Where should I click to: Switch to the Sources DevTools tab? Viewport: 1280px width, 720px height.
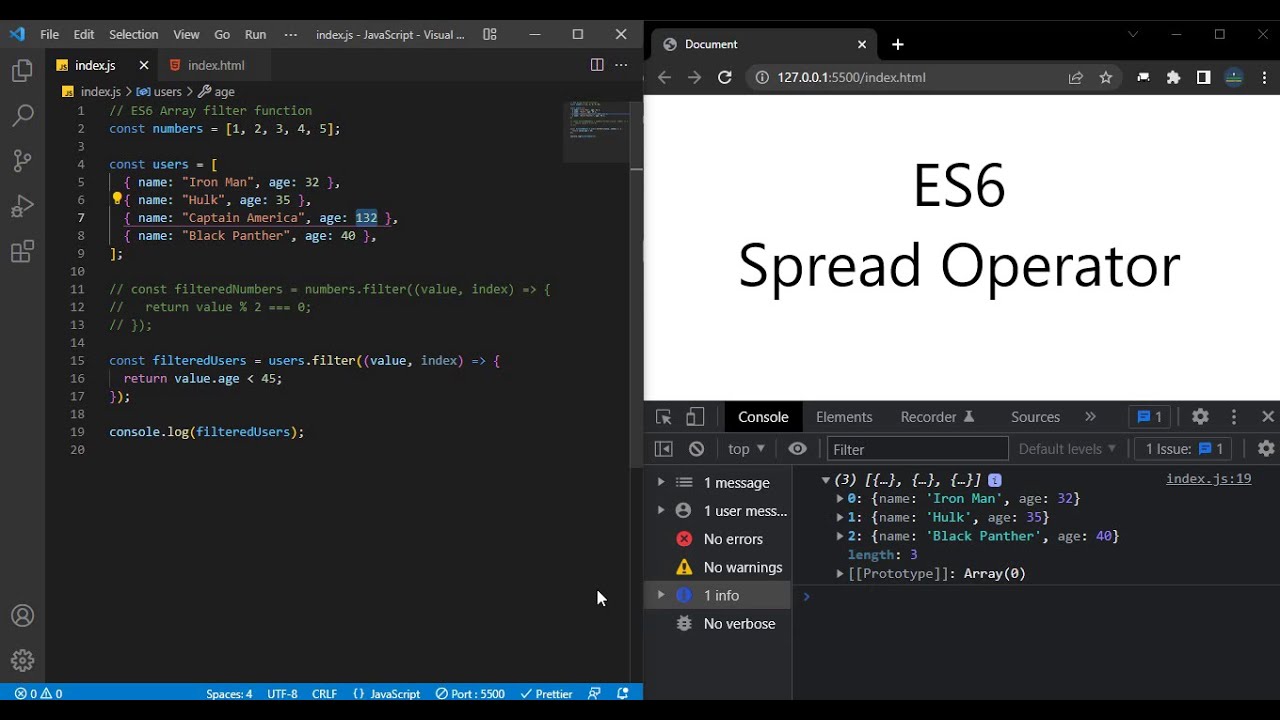pyautogui.click(x=1035, y=417)
